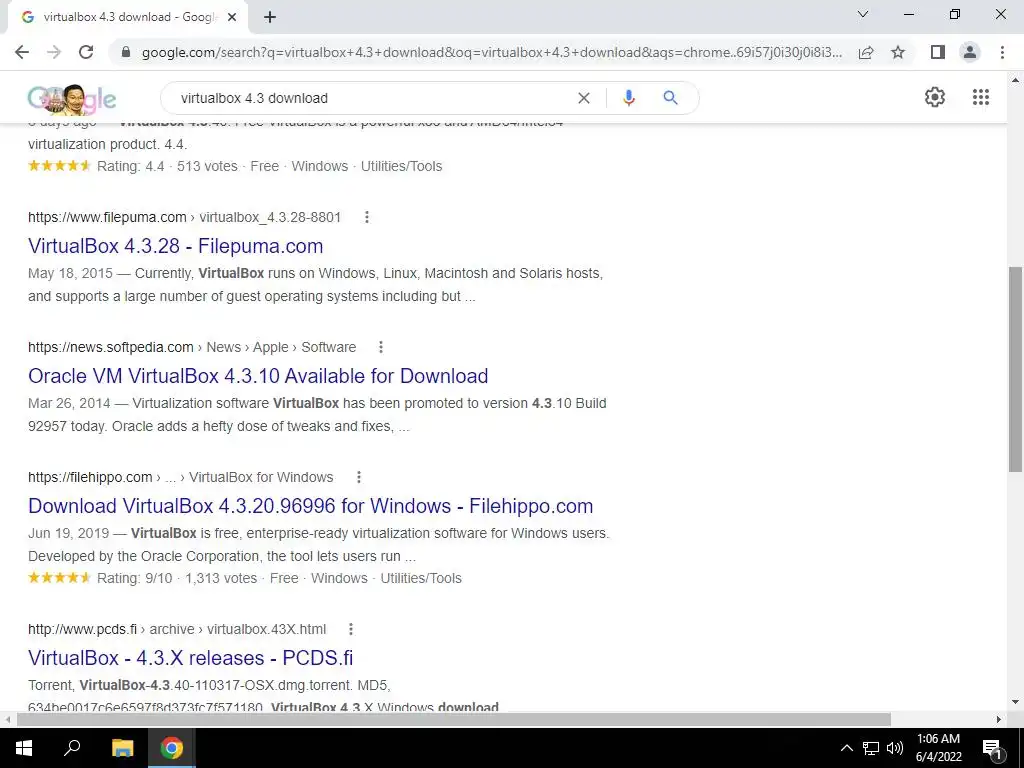1024x768 pixels.
Task: Open VirtualBox - 4.3.X releases PCDS.fi link
Action: click(x=191, y=658)
